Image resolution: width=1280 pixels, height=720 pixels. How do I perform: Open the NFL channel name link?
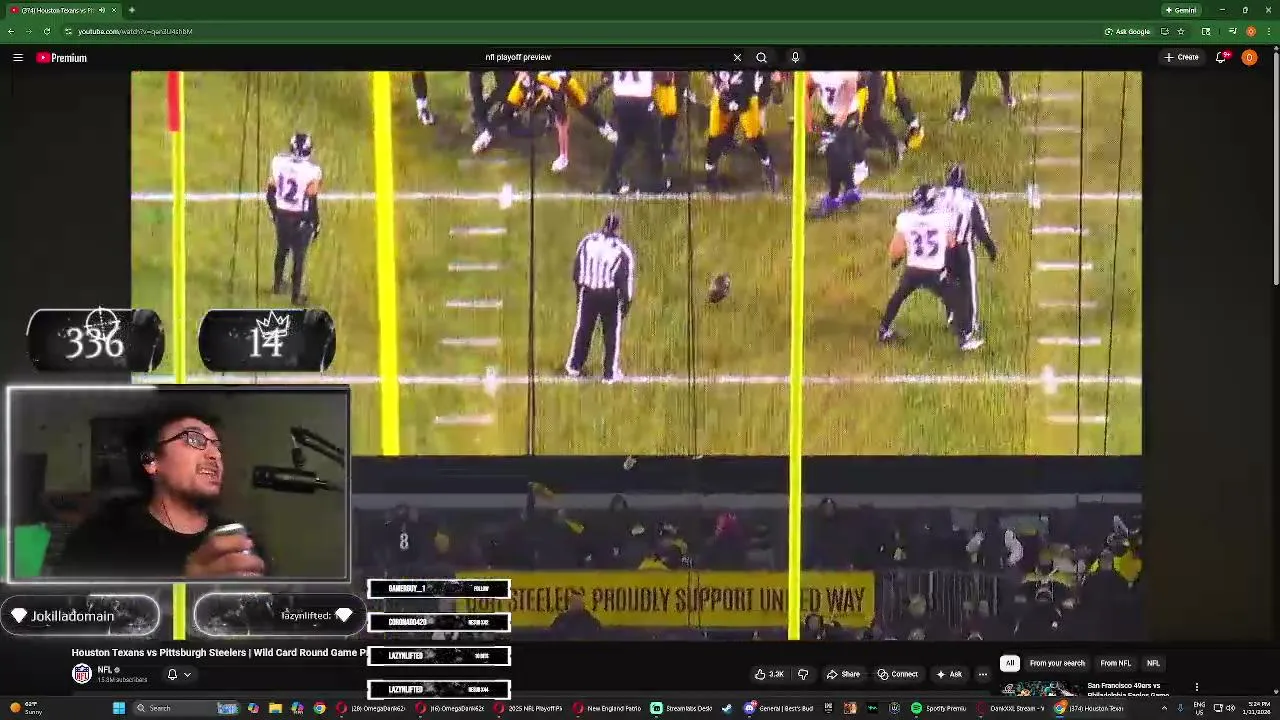(104, 670)
